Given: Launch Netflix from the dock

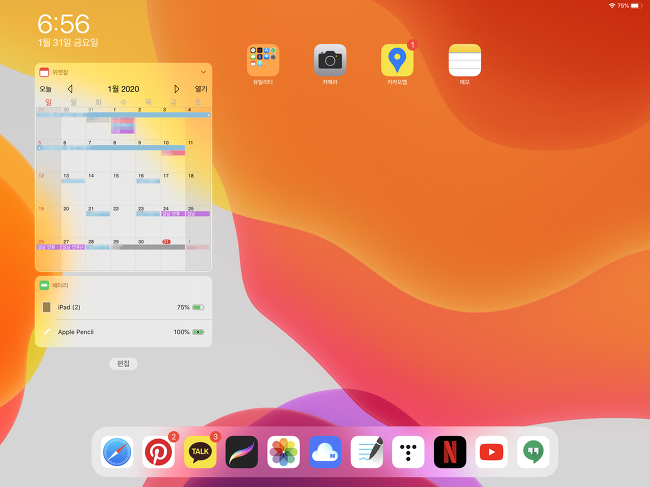Looking at the screenshot, I should 450,452.
